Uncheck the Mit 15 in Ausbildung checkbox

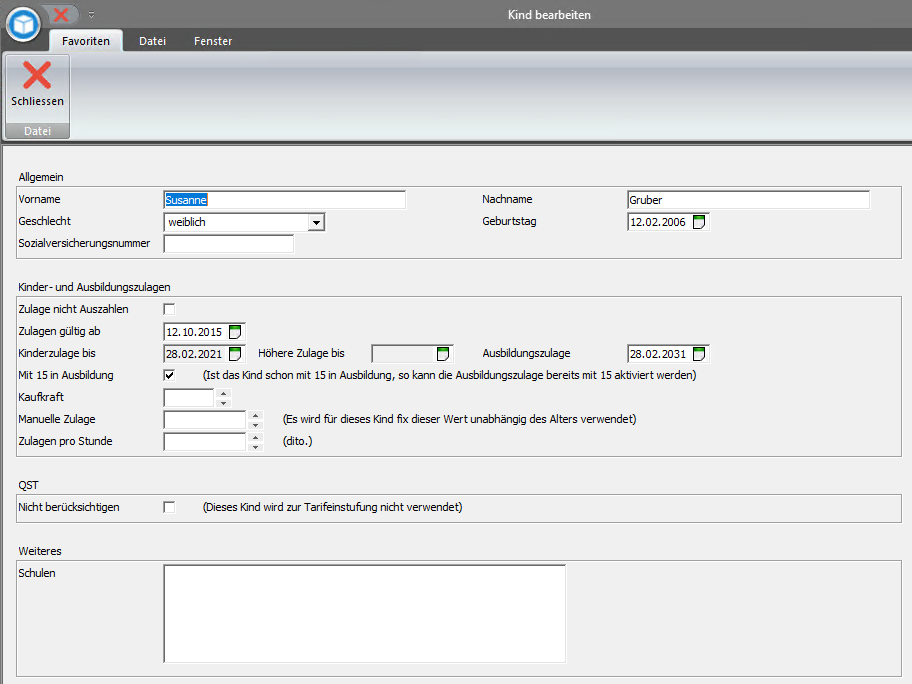pos(169,375)
